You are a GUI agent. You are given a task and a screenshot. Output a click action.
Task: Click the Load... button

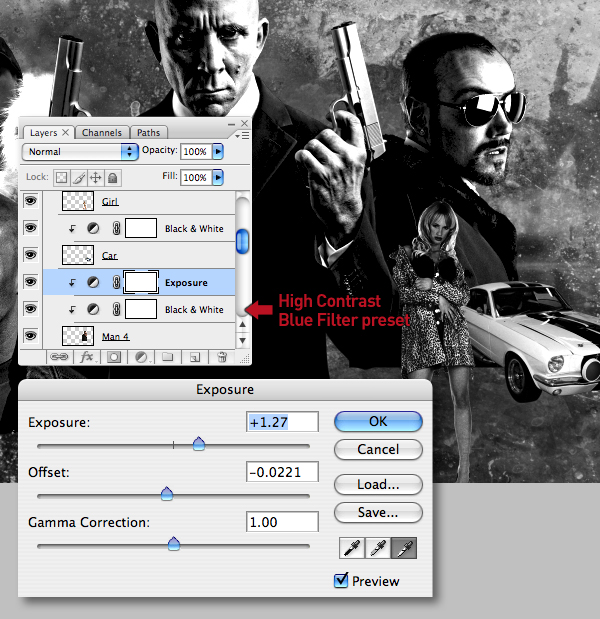click(378, 484)
